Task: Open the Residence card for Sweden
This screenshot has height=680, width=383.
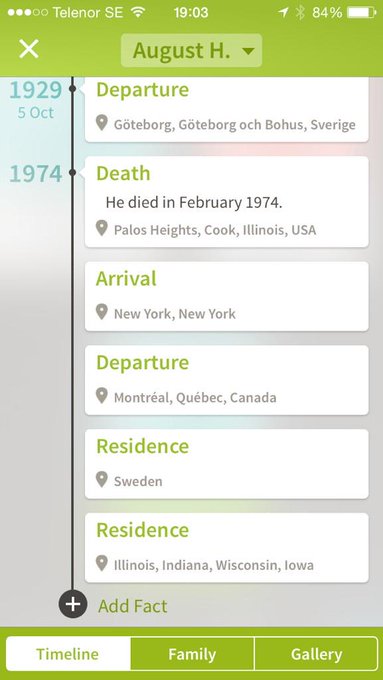Action: tap(226, 464)
